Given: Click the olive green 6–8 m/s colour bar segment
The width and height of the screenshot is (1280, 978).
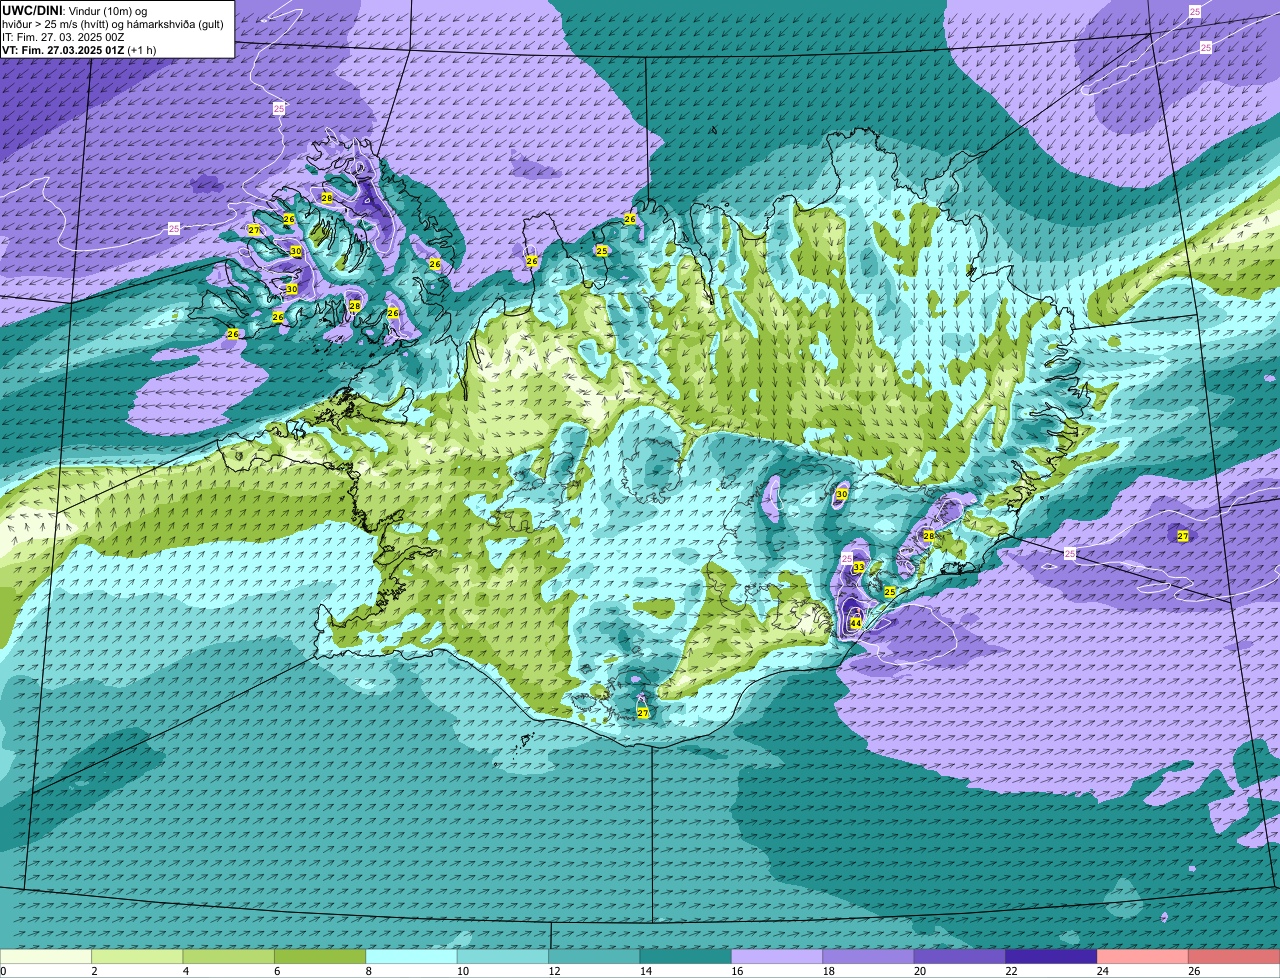Looking at the screenshot, I should coord(320,956).
